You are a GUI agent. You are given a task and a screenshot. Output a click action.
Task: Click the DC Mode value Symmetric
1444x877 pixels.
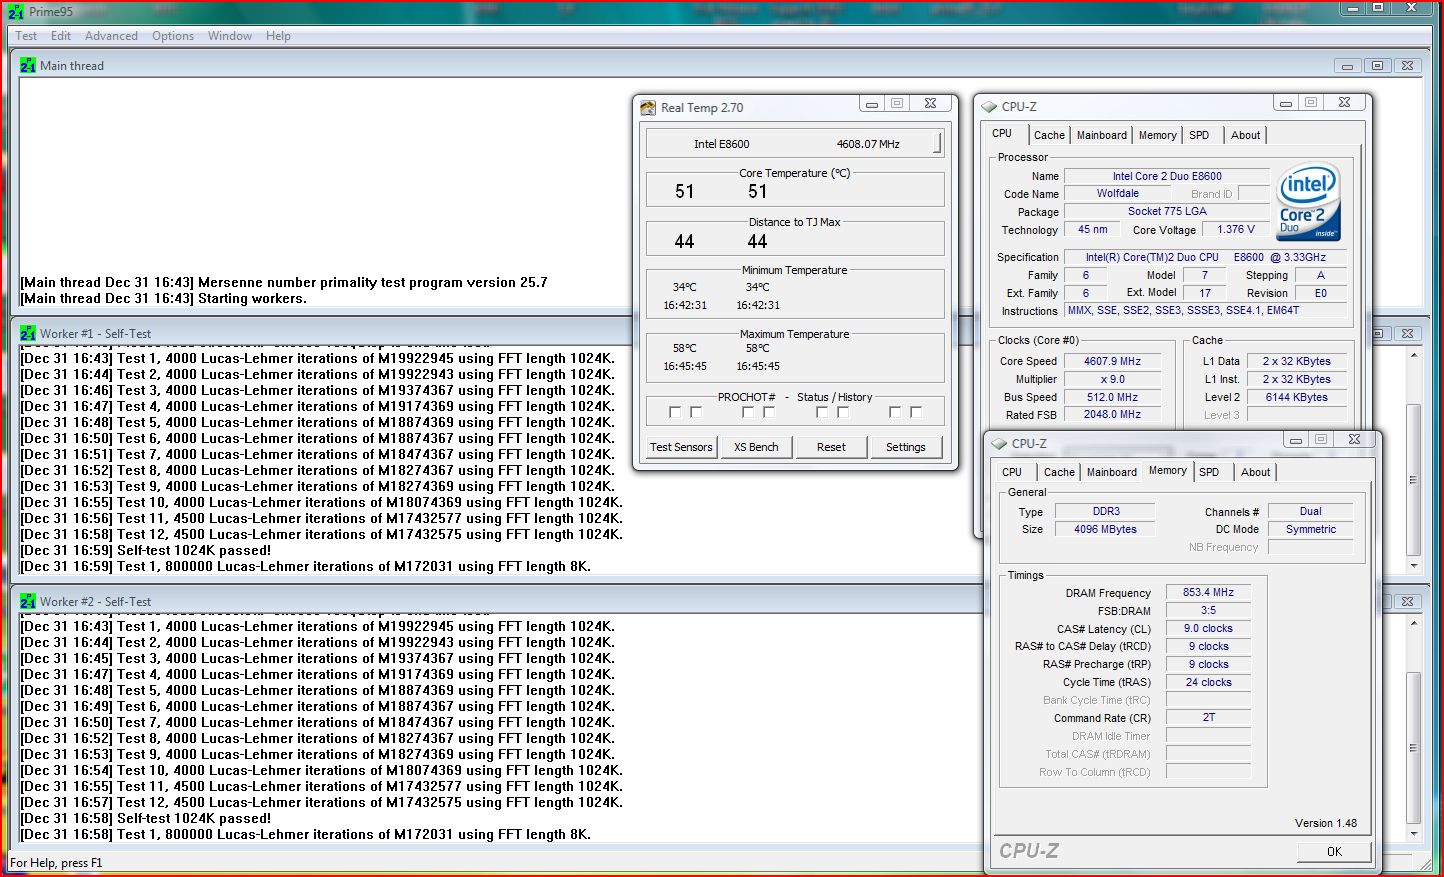pos(1310,529)
